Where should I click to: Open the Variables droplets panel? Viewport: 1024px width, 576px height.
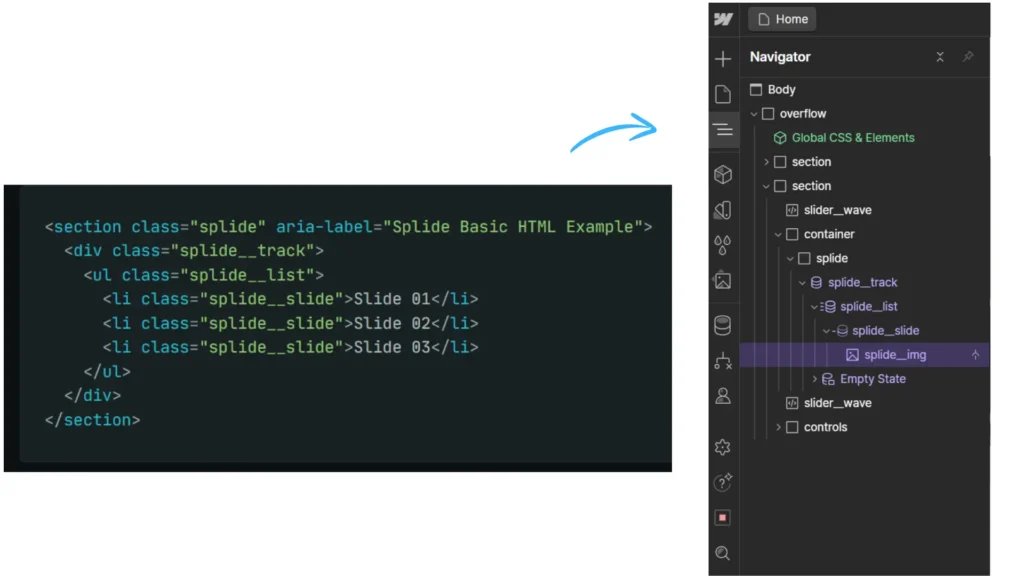pyautogui.click(x=723, y=246)
